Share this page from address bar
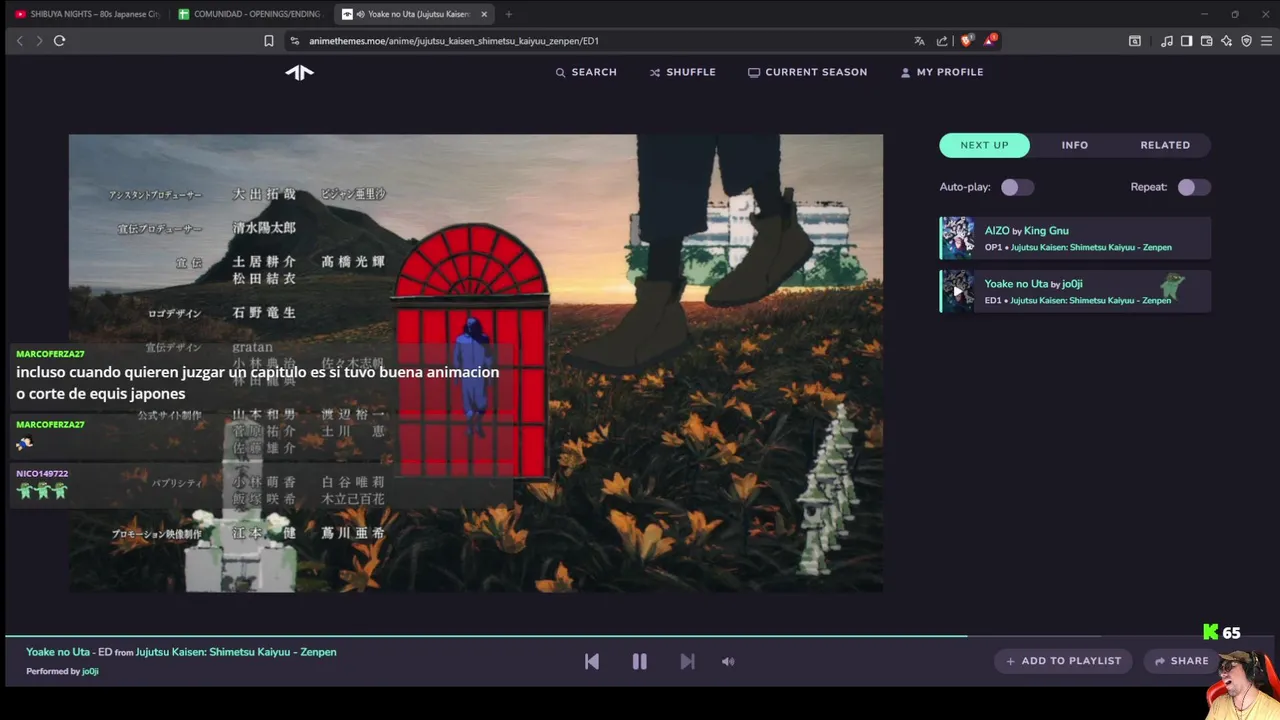 click(x=942, y=41)
